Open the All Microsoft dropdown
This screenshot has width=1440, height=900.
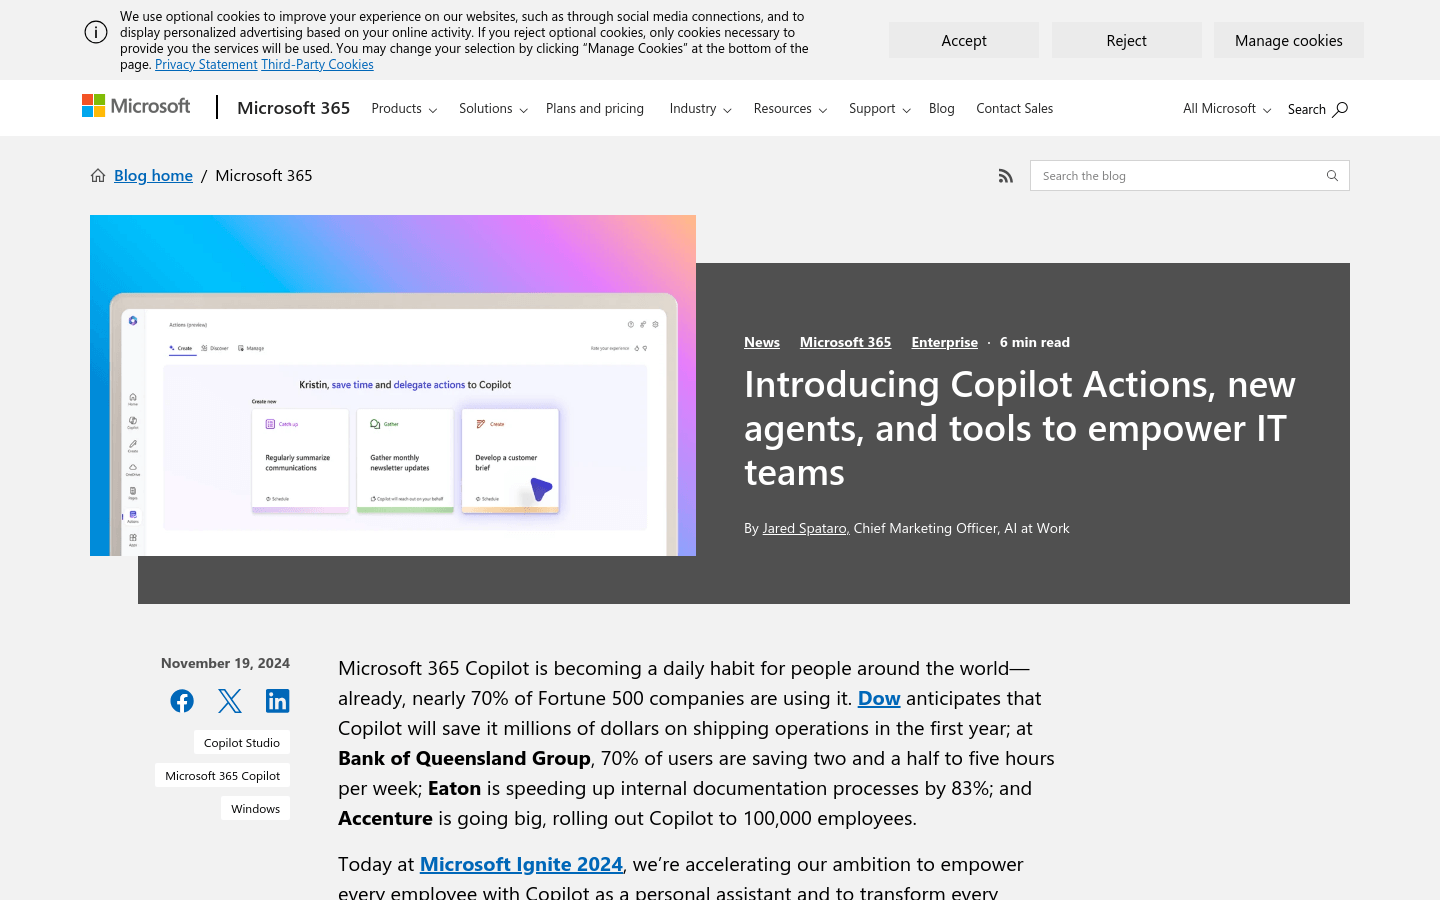[1227, 108]
